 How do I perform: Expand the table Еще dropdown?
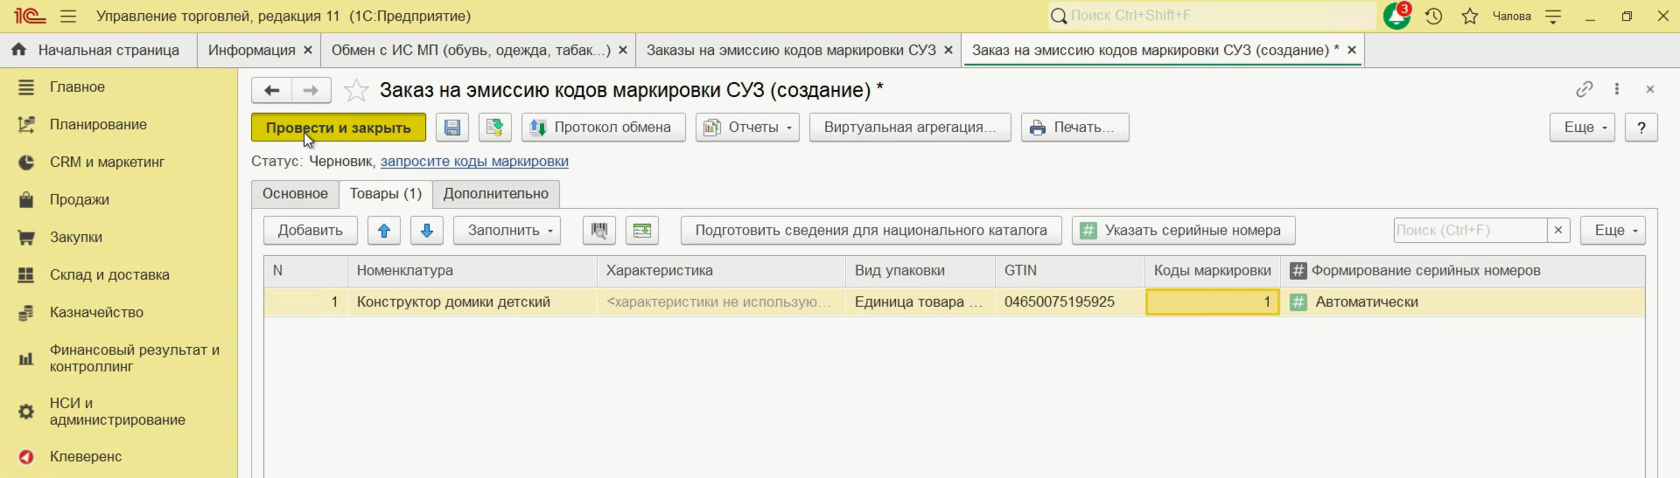pos(1613,231)
